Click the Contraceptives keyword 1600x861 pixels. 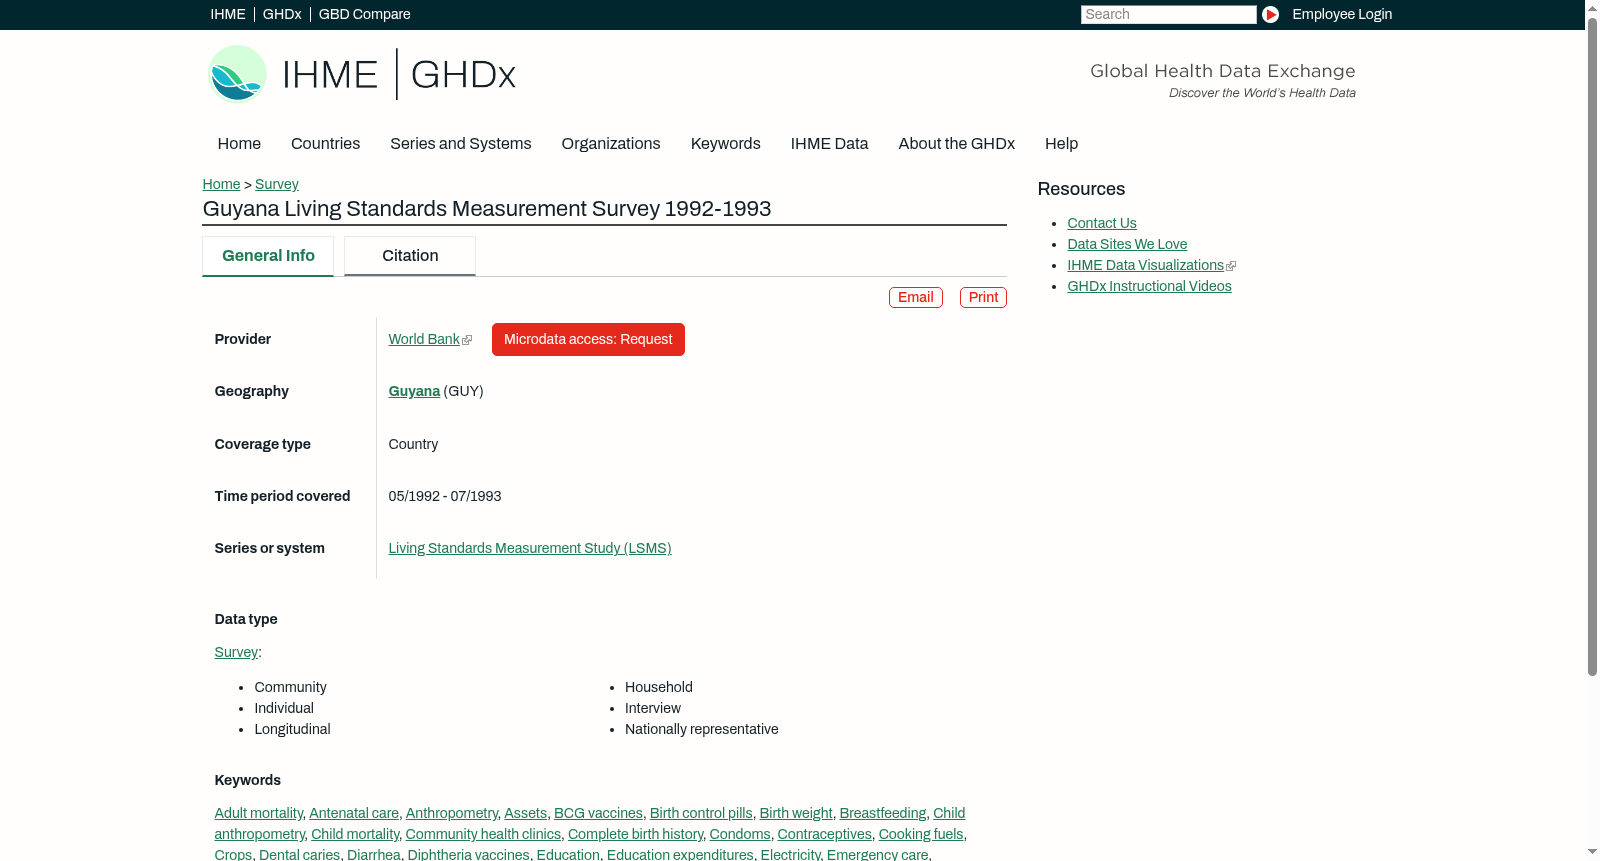click(x=825, y=834)
